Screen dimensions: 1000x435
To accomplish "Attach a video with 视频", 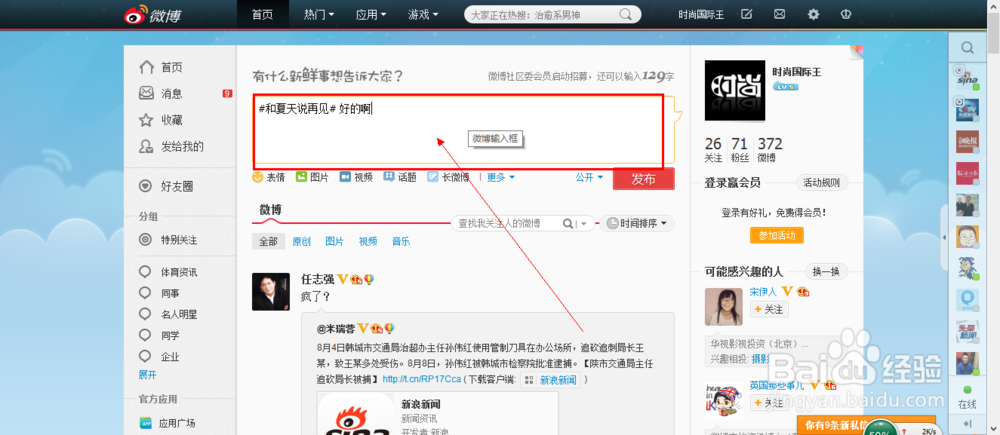I will tap(356, 177).
